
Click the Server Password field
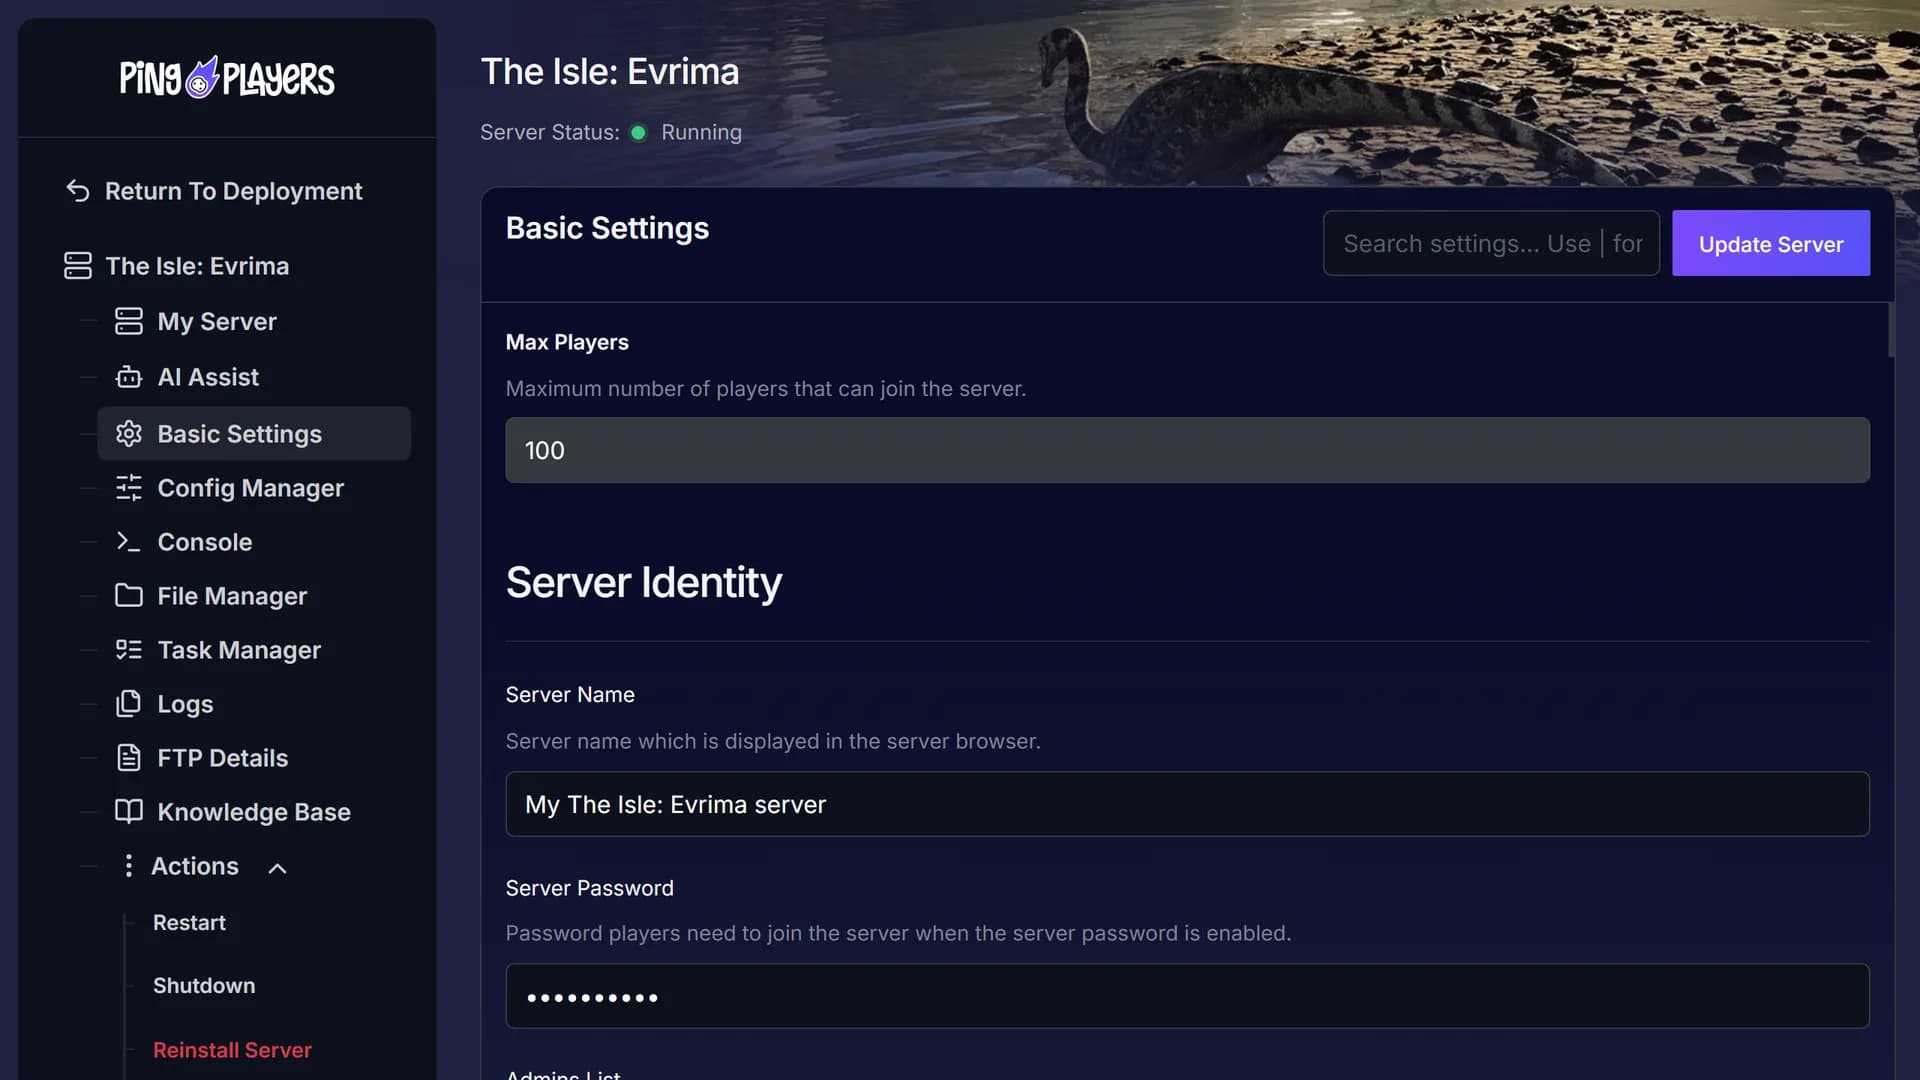click(1187, 996)
